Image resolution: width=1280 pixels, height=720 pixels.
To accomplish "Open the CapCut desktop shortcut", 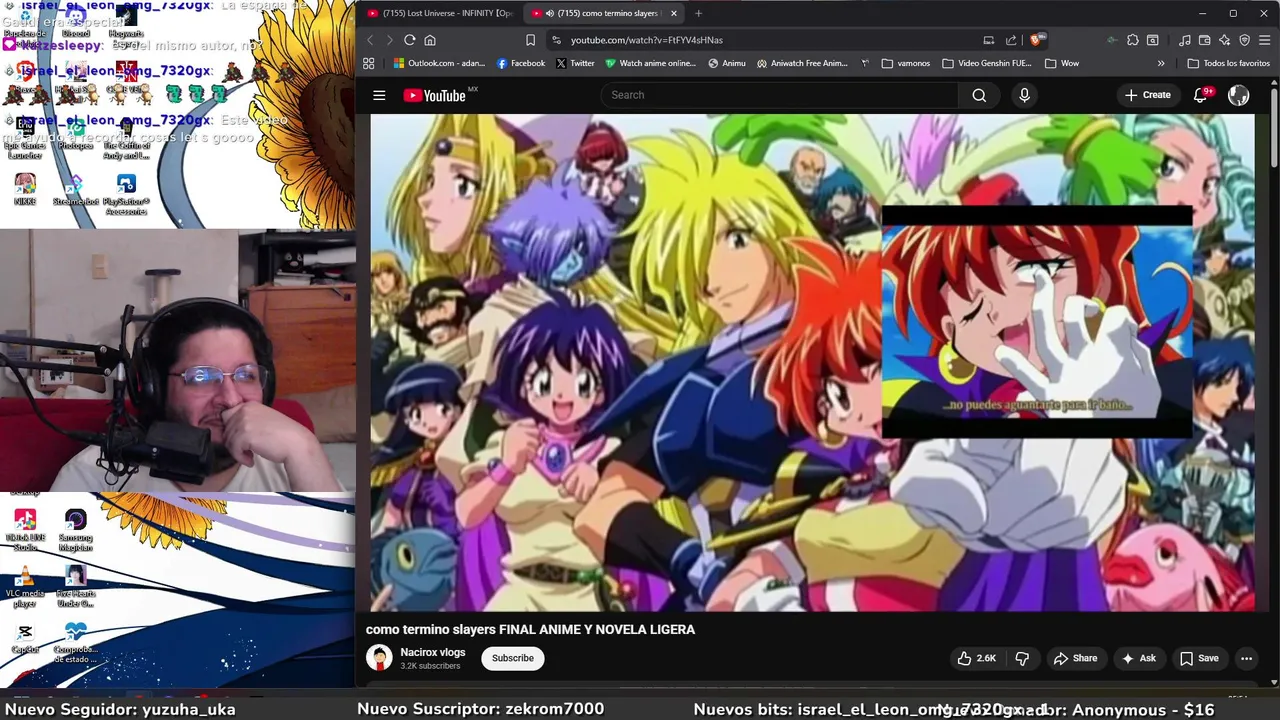I will (x=25, y=639).
